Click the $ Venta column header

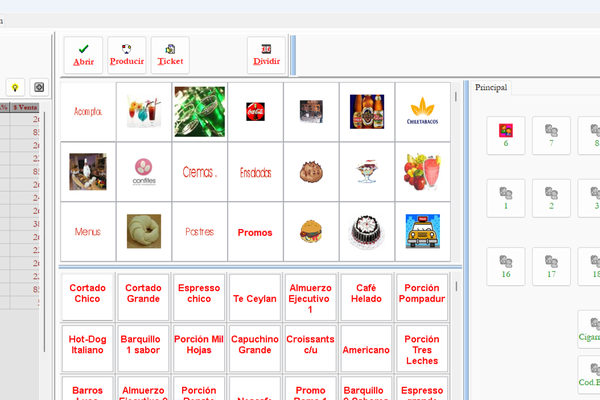coord(25,108)
